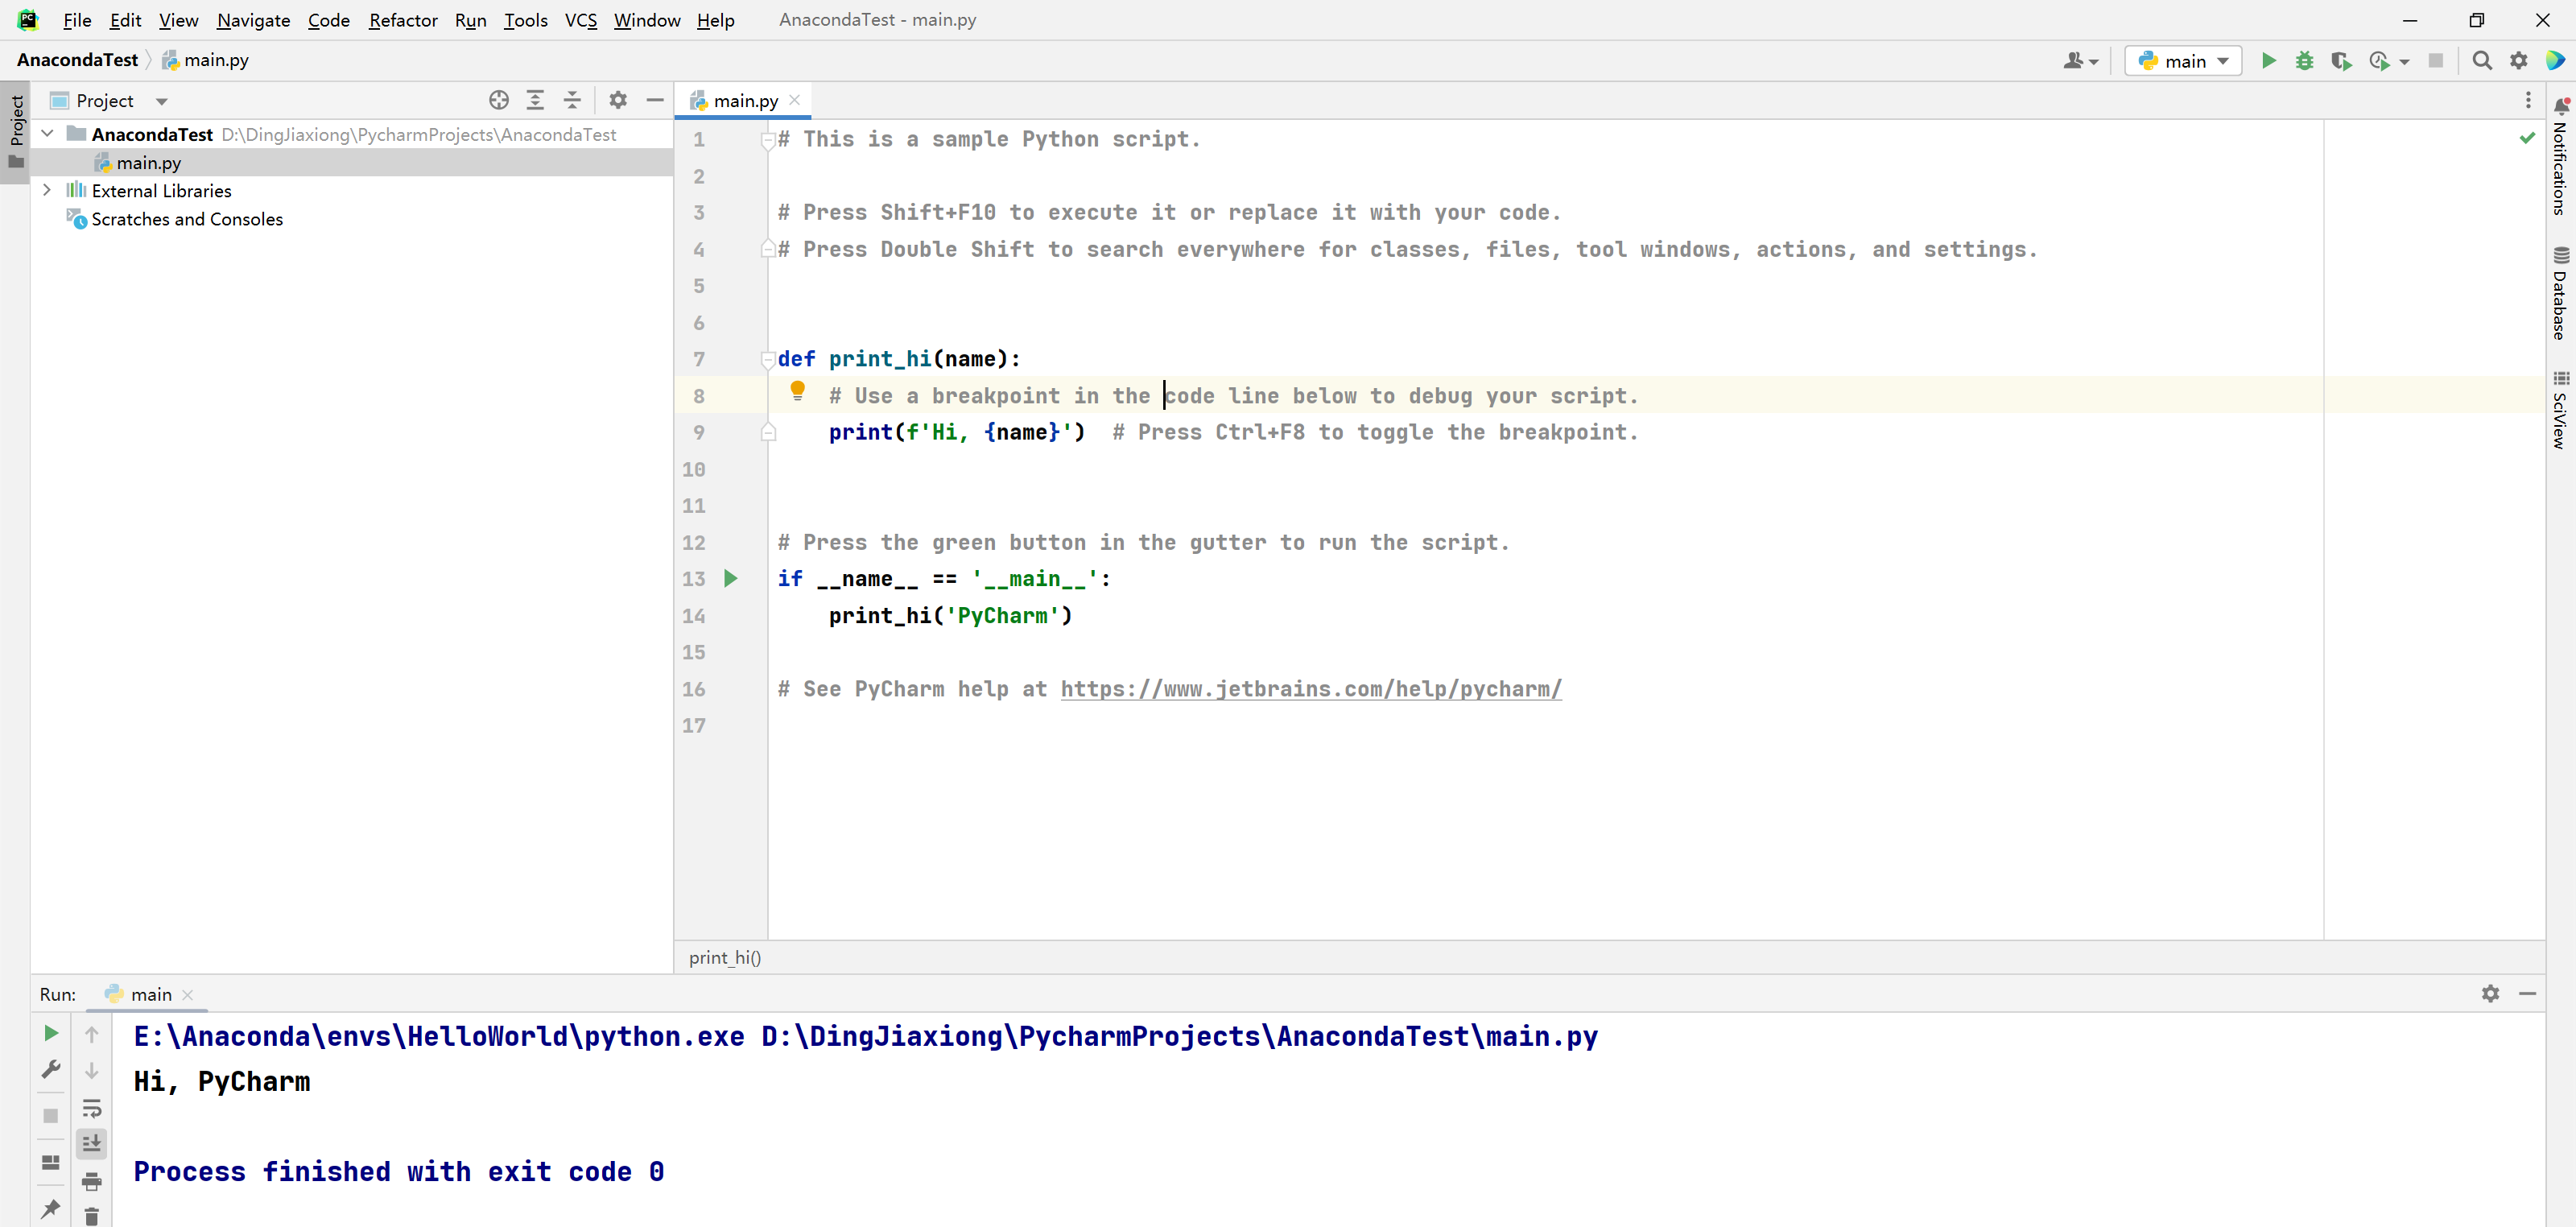Run 'main' with the toolbar play button
The height and width of the screenshot is (1227, 2576).
(2268, 61)
